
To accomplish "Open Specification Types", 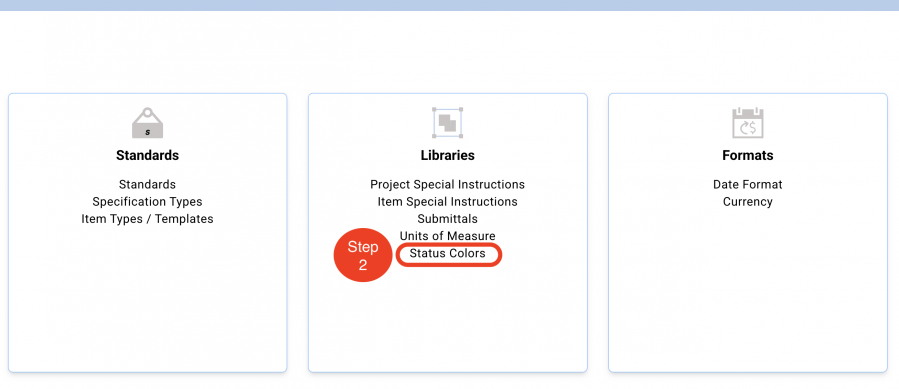I will point(147,202).
